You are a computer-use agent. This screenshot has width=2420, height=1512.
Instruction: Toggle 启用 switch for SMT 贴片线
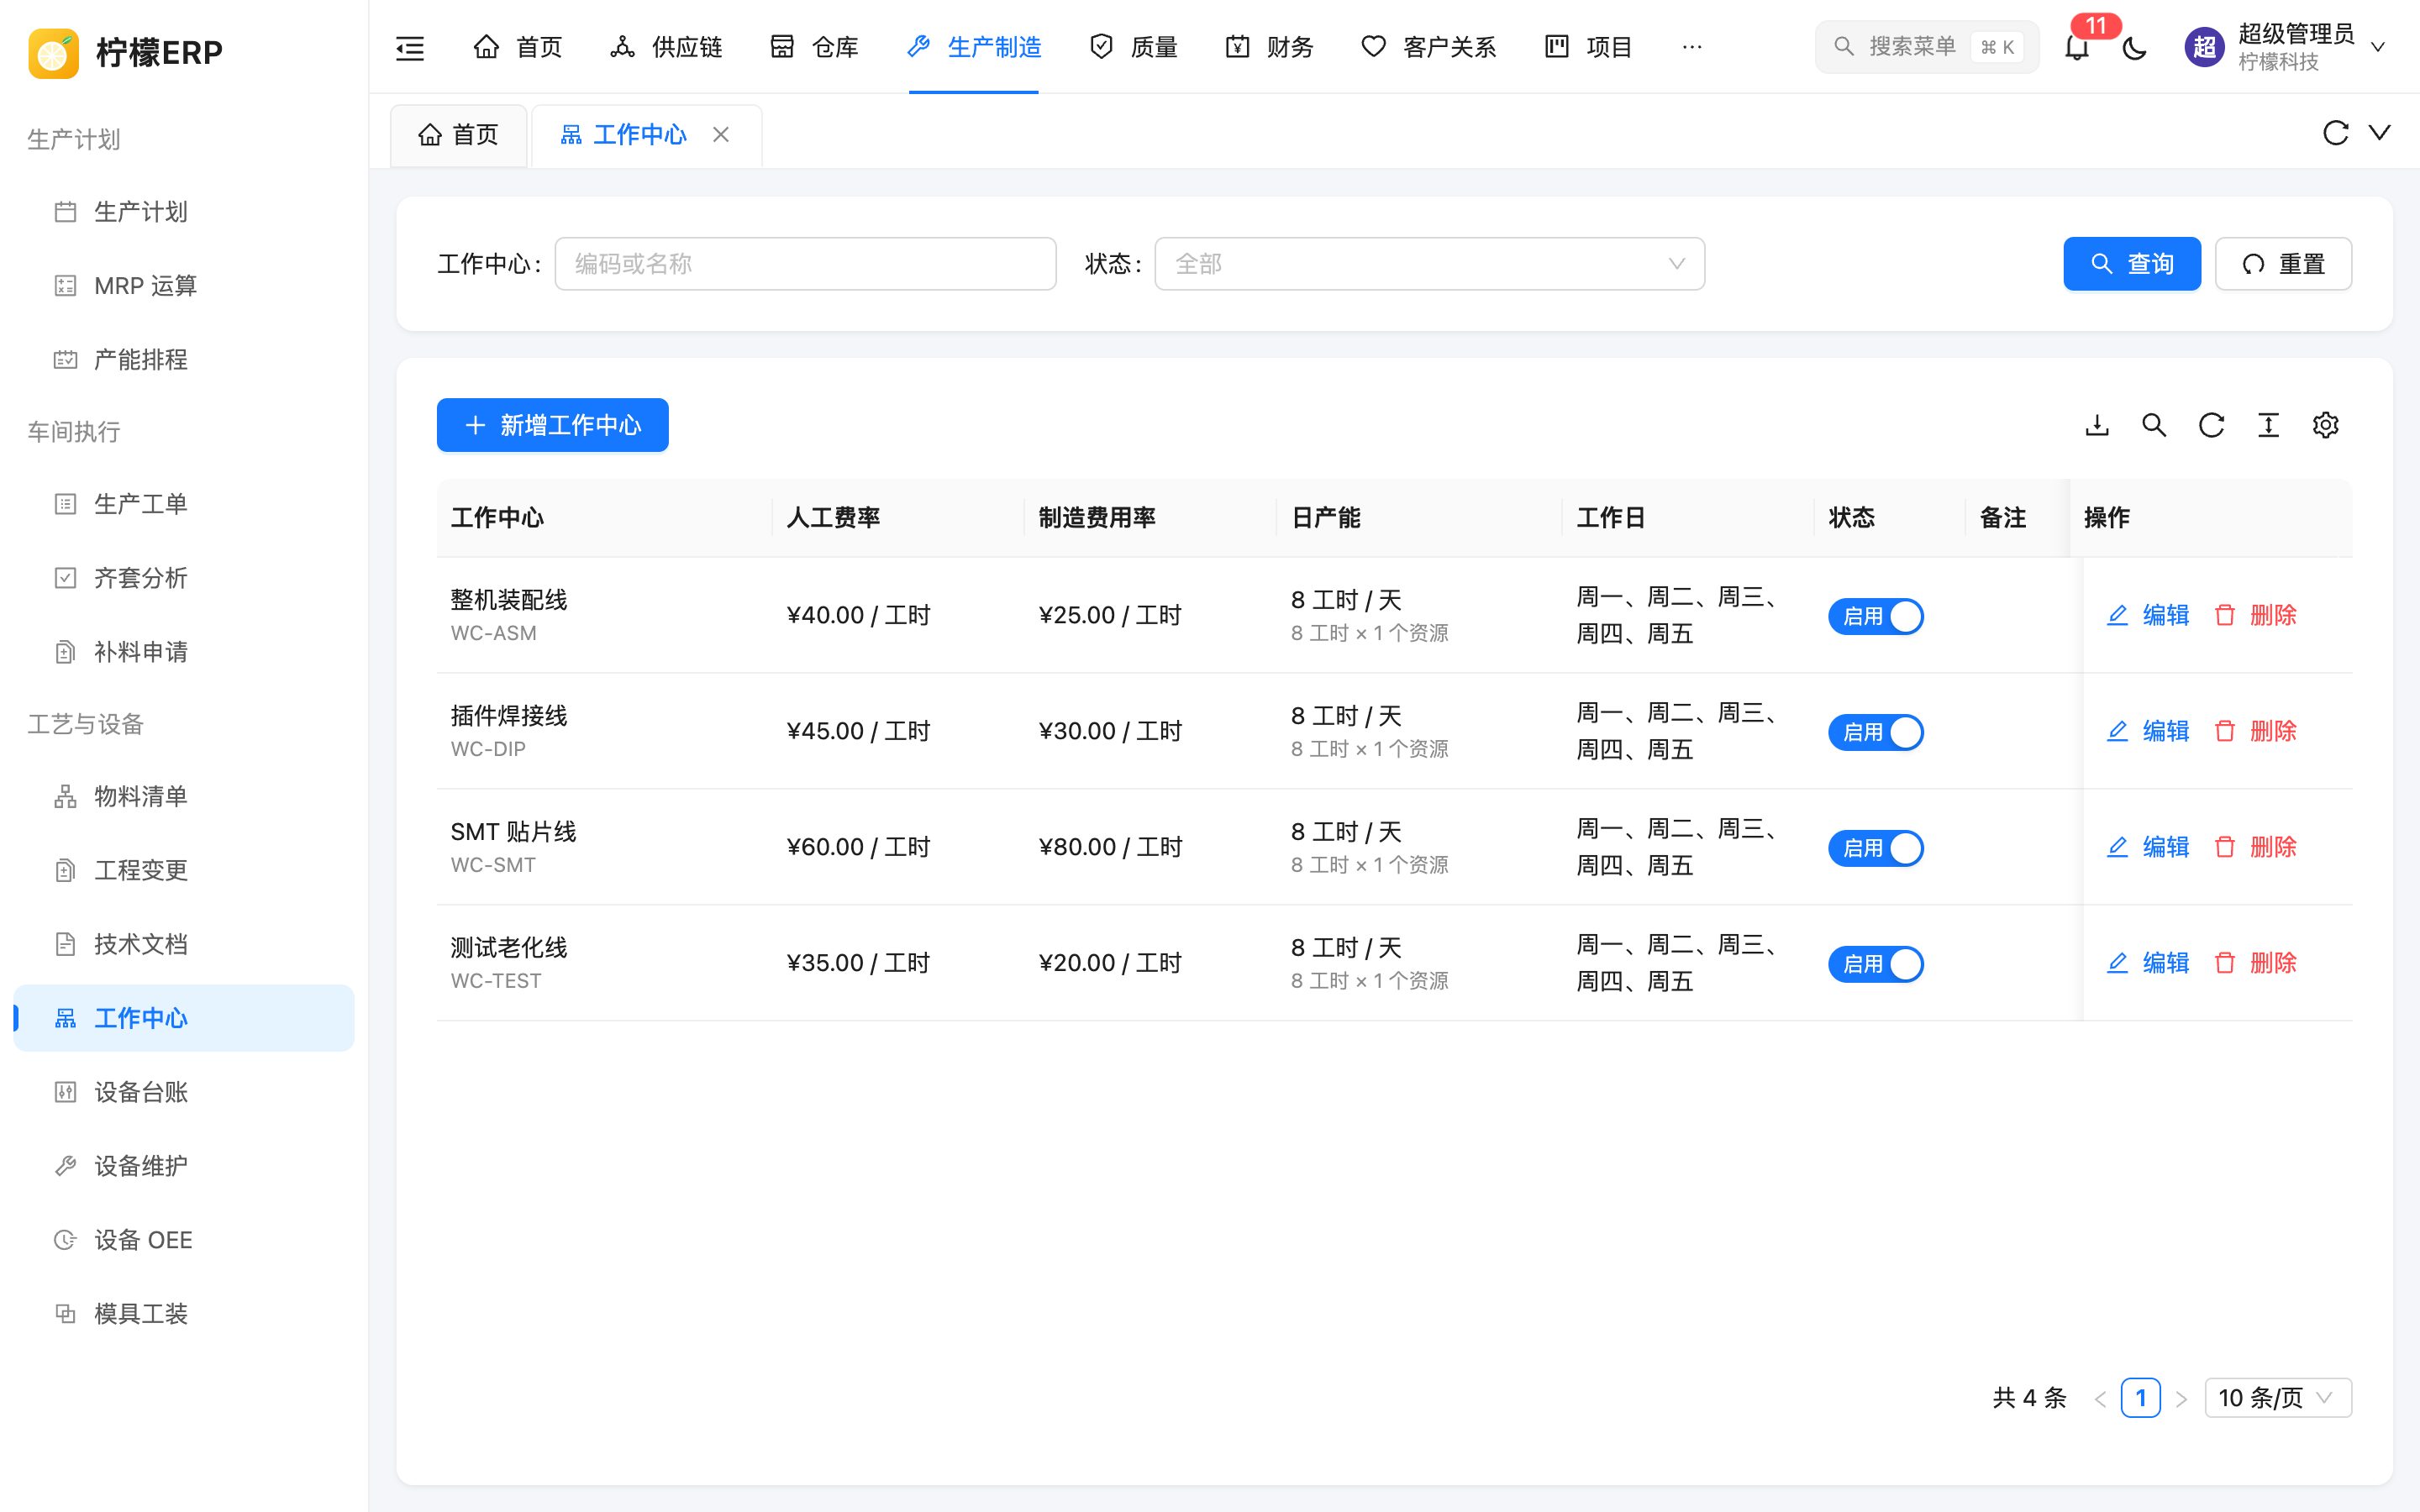[x=1875, y=848]
